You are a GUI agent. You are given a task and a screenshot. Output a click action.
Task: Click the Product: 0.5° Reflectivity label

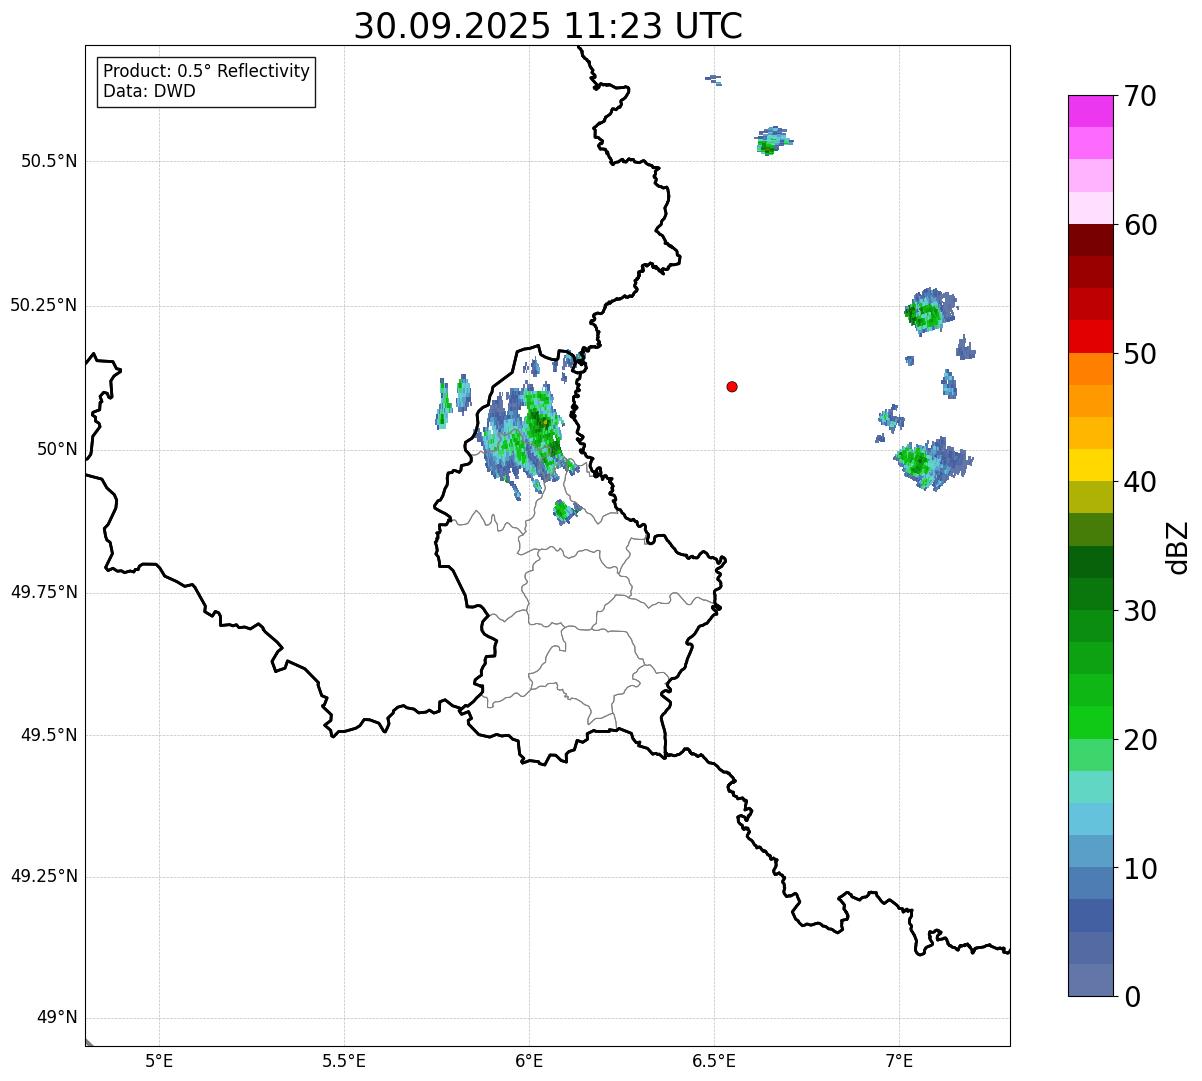pyautogui.click(x=206, y=71)
